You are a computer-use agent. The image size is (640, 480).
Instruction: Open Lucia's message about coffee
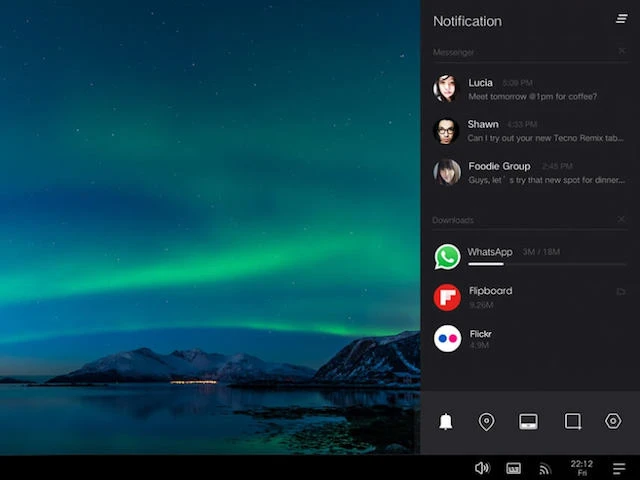tap(530, 89)
